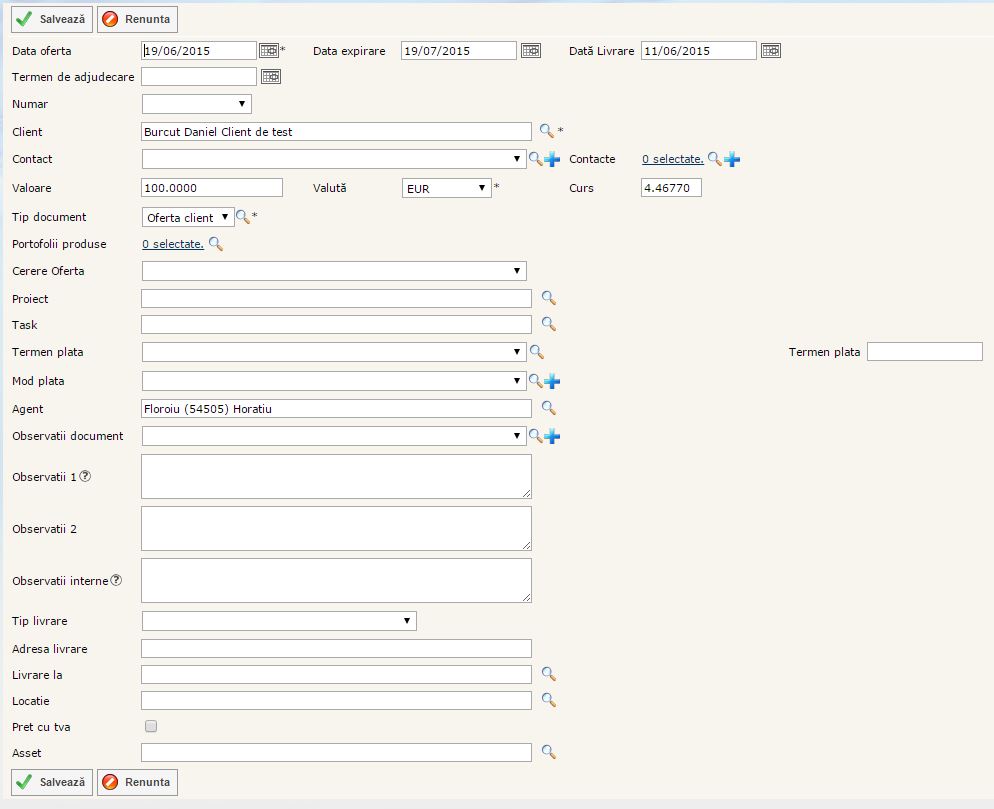Open the Tip document dropdown
Screen dimensions: 994x809
(x=188, y=217)
